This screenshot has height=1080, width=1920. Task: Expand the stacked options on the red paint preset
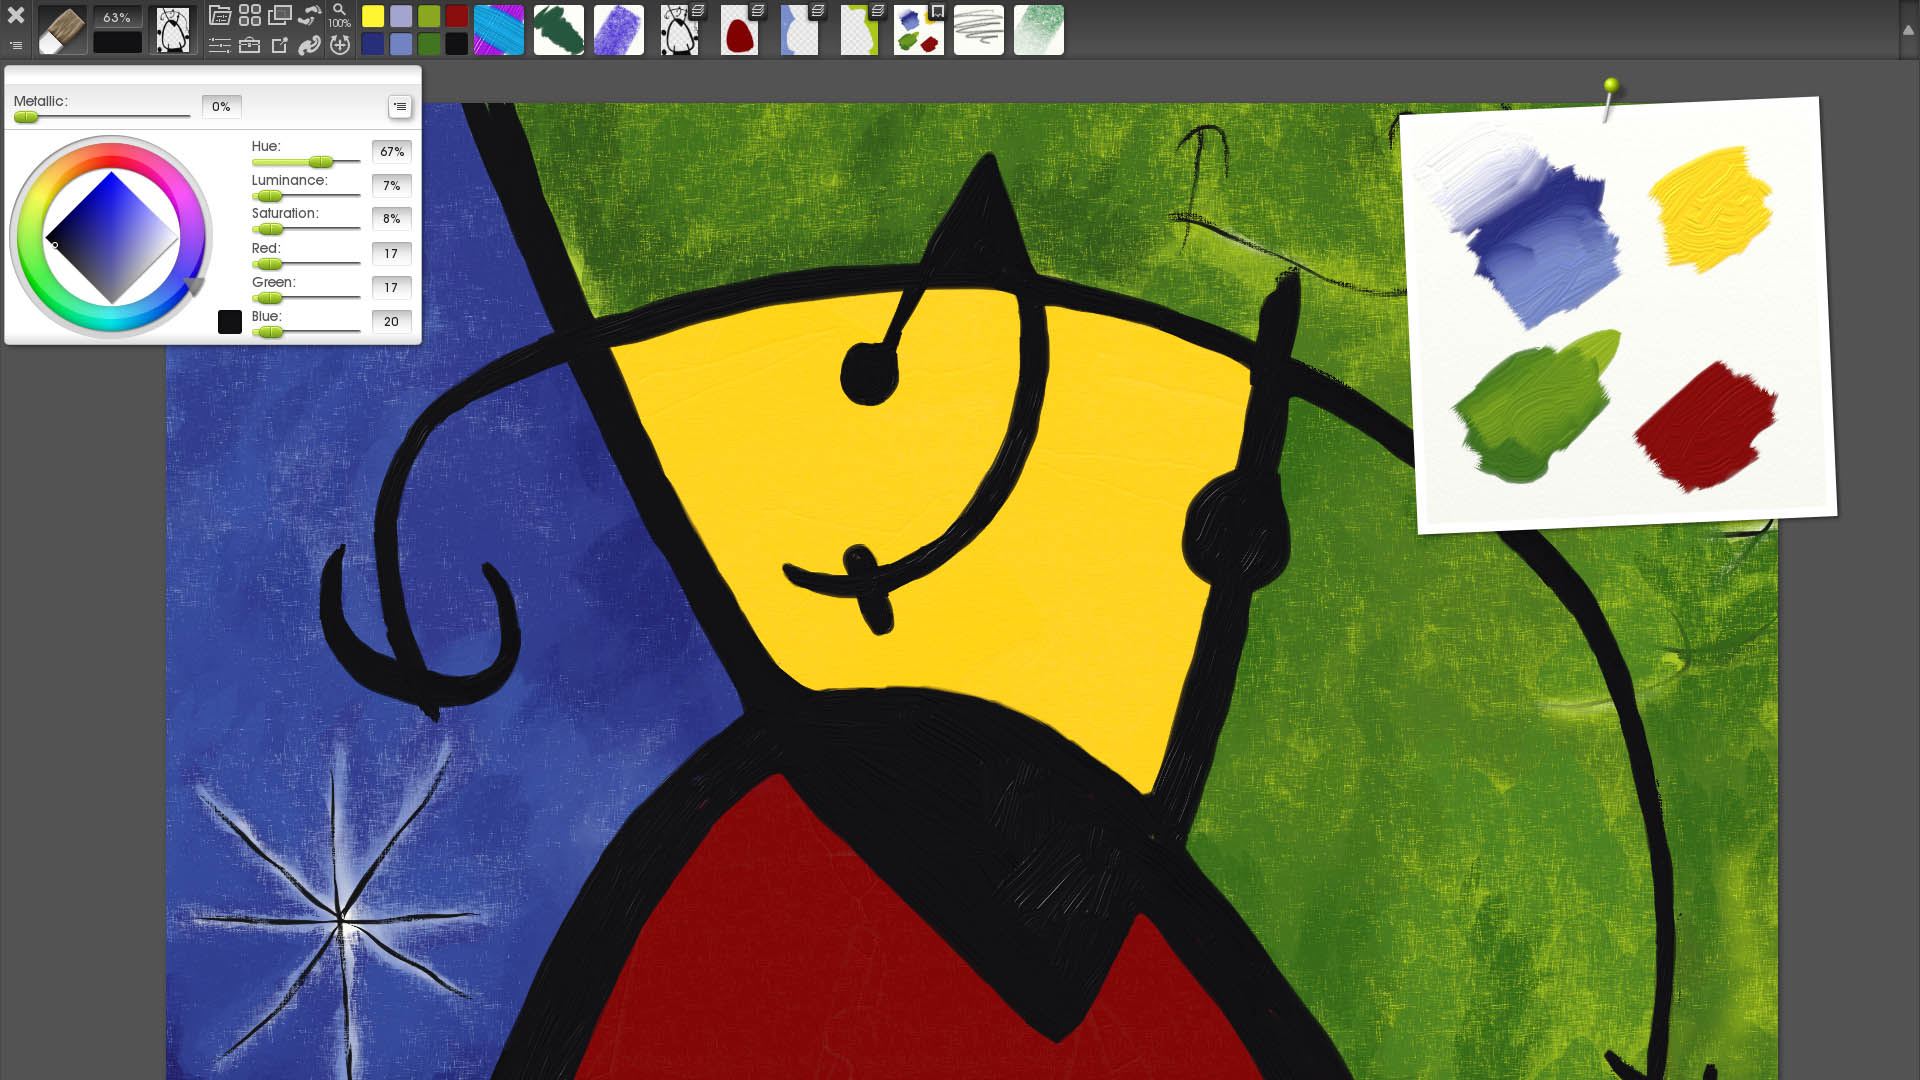(758, 9)
